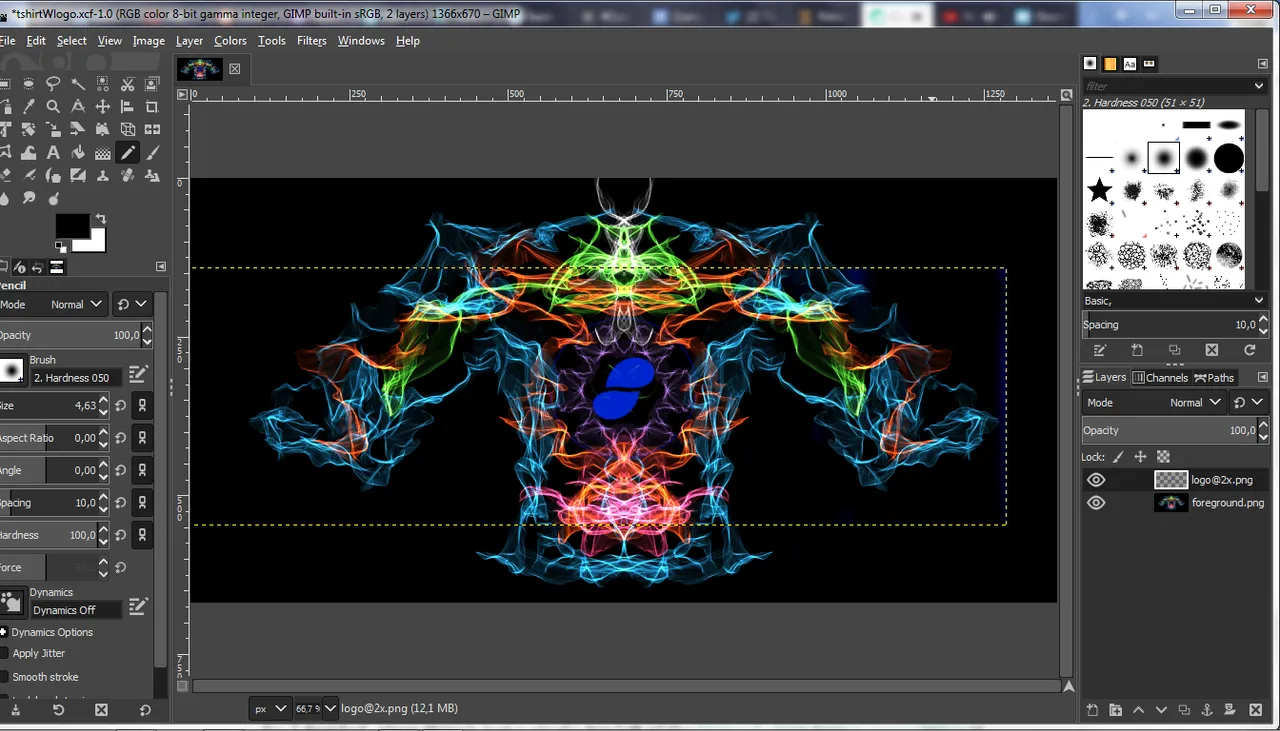The image size is (1280, 731).
Task: Select the Zoom magnifier tool
Action: pyautogui.click(x=53, y=107)
